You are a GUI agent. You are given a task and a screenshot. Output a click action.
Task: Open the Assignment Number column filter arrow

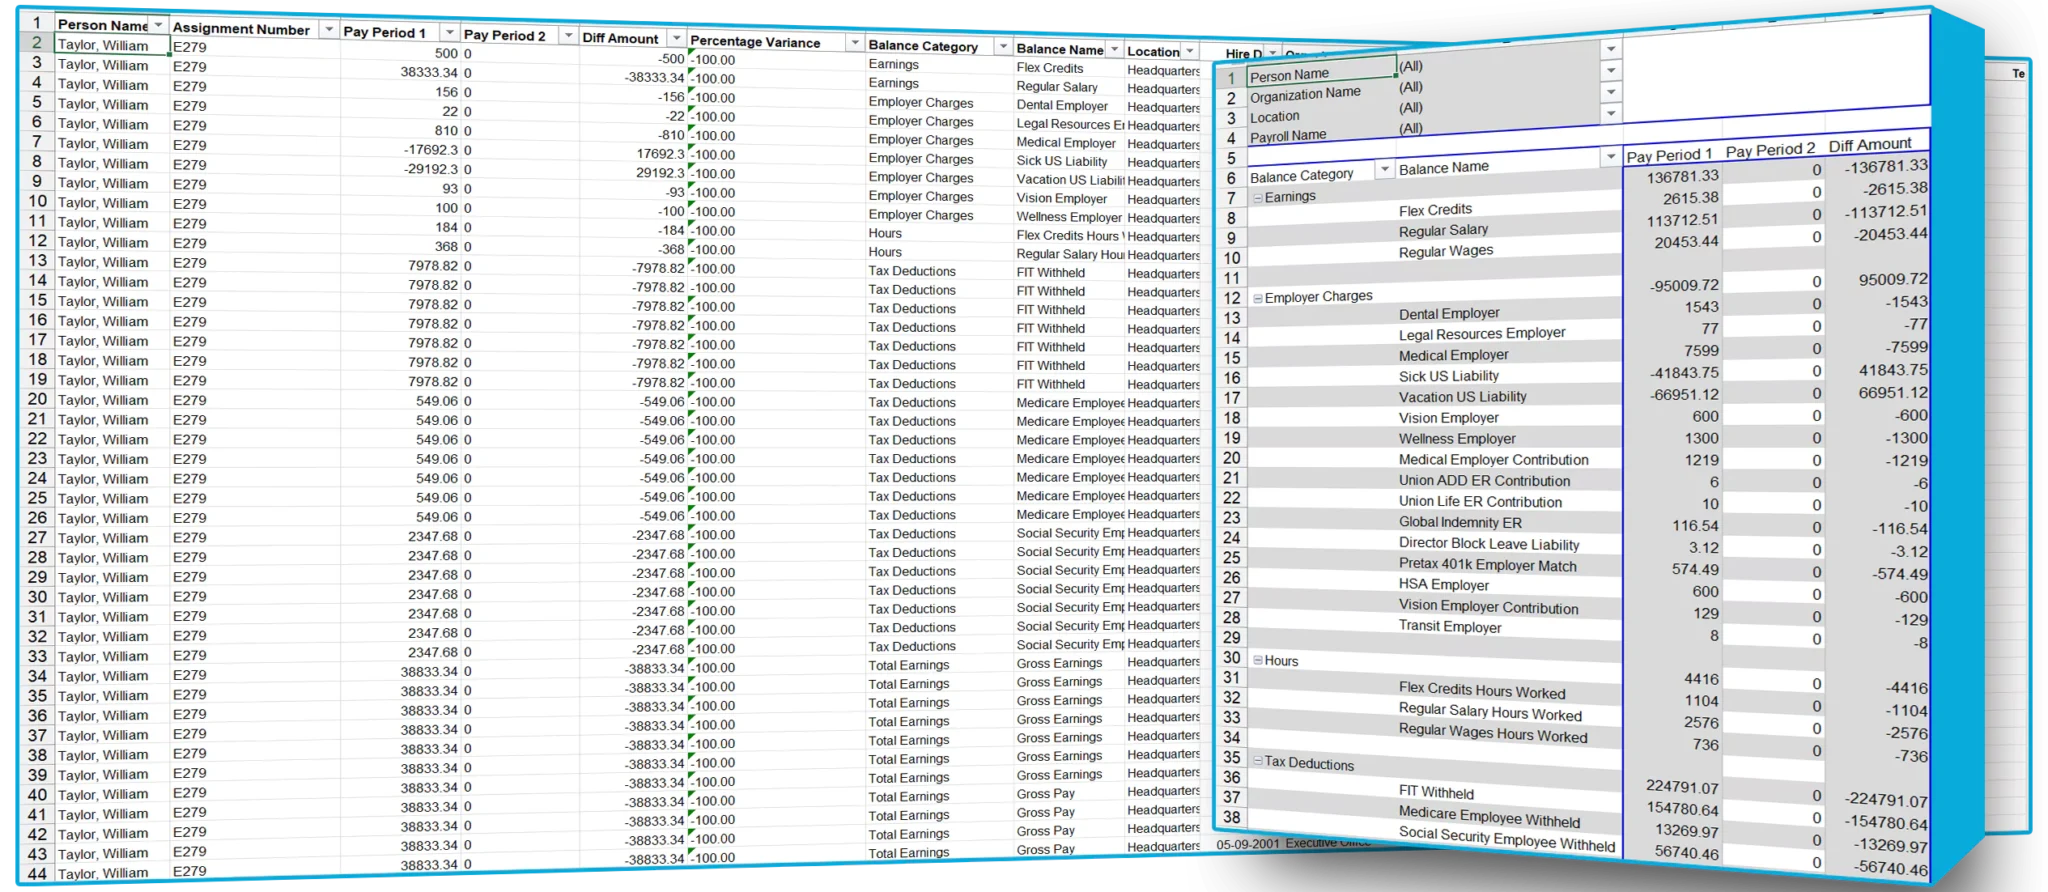[x=328, y=30]
